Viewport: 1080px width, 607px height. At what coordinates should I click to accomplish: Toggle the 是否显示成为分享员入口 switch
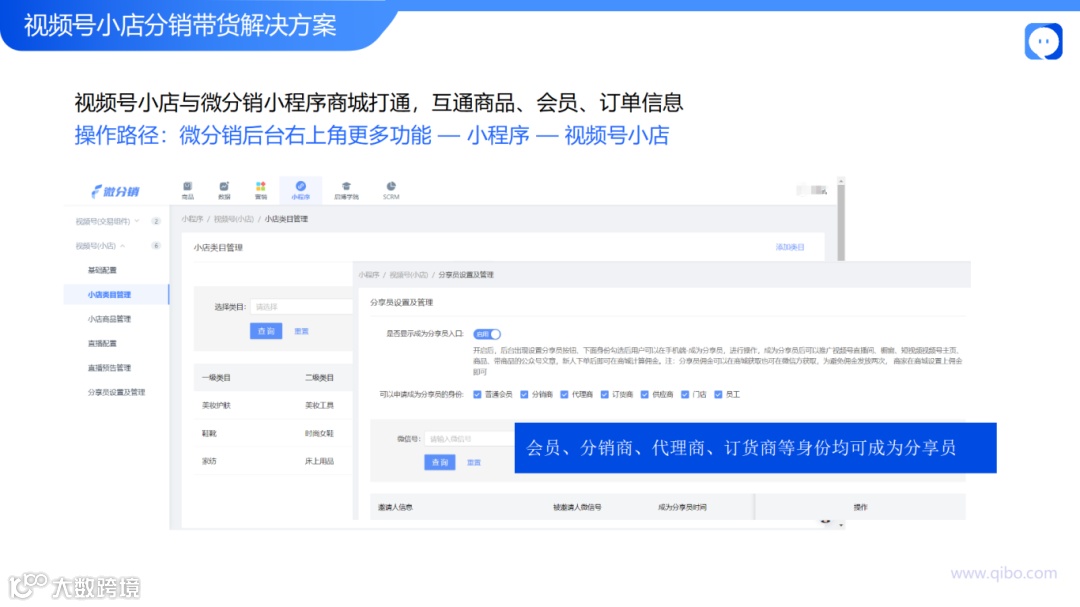(487, 333)
